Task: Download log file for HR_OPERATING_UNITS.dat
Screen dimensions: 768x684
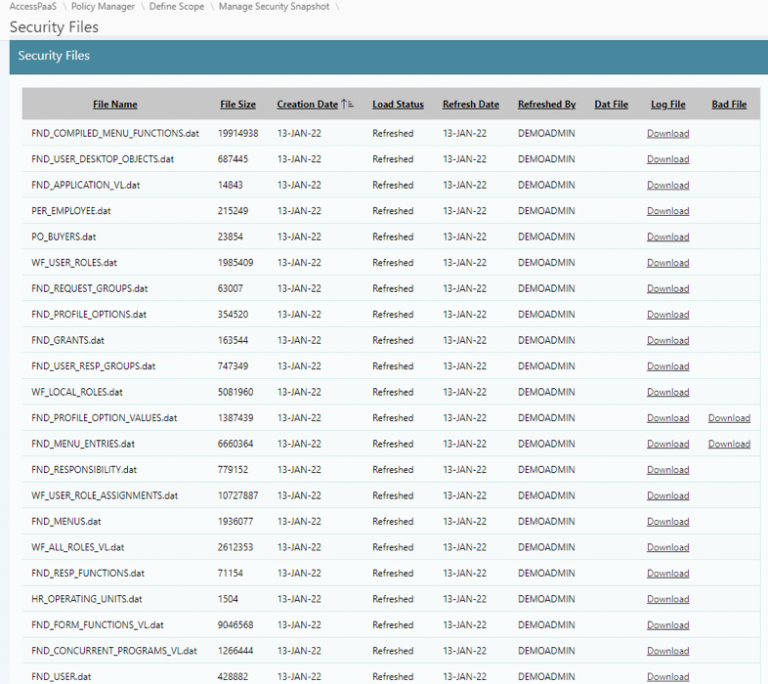Action: click(x=668, y=599)
